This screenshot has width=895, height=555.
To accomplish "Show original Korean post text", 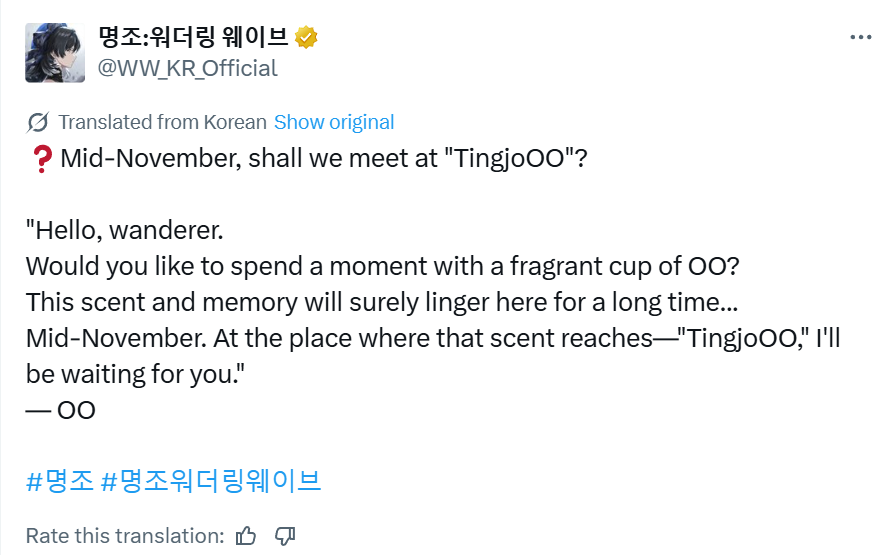I will coord(334,123).
